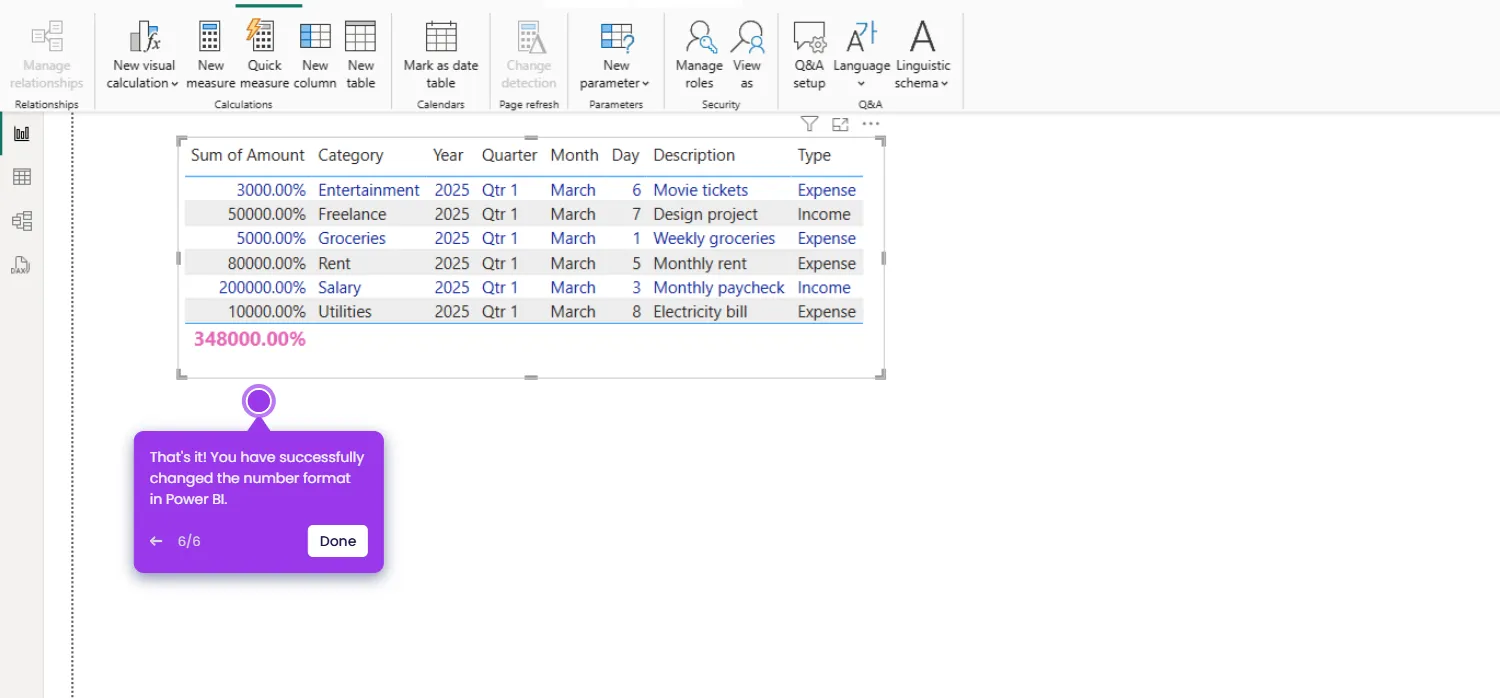This screenshot has width=1500, height=698.
Task: Switch to Model view in sidebar
Action: pos(21,221)
